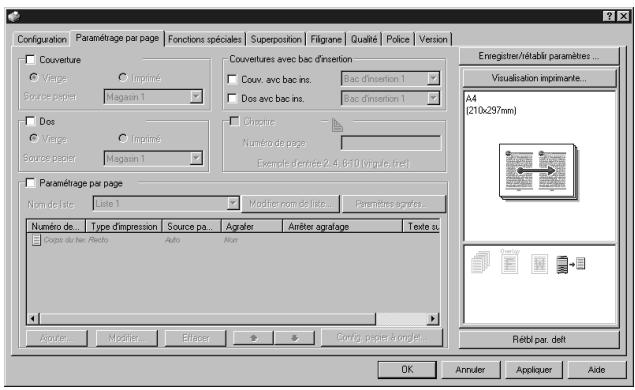This screenshot has height=390, width=635.
Task: Click Enregistrer/rétablir paramètres button
Action: coord(539,56)
